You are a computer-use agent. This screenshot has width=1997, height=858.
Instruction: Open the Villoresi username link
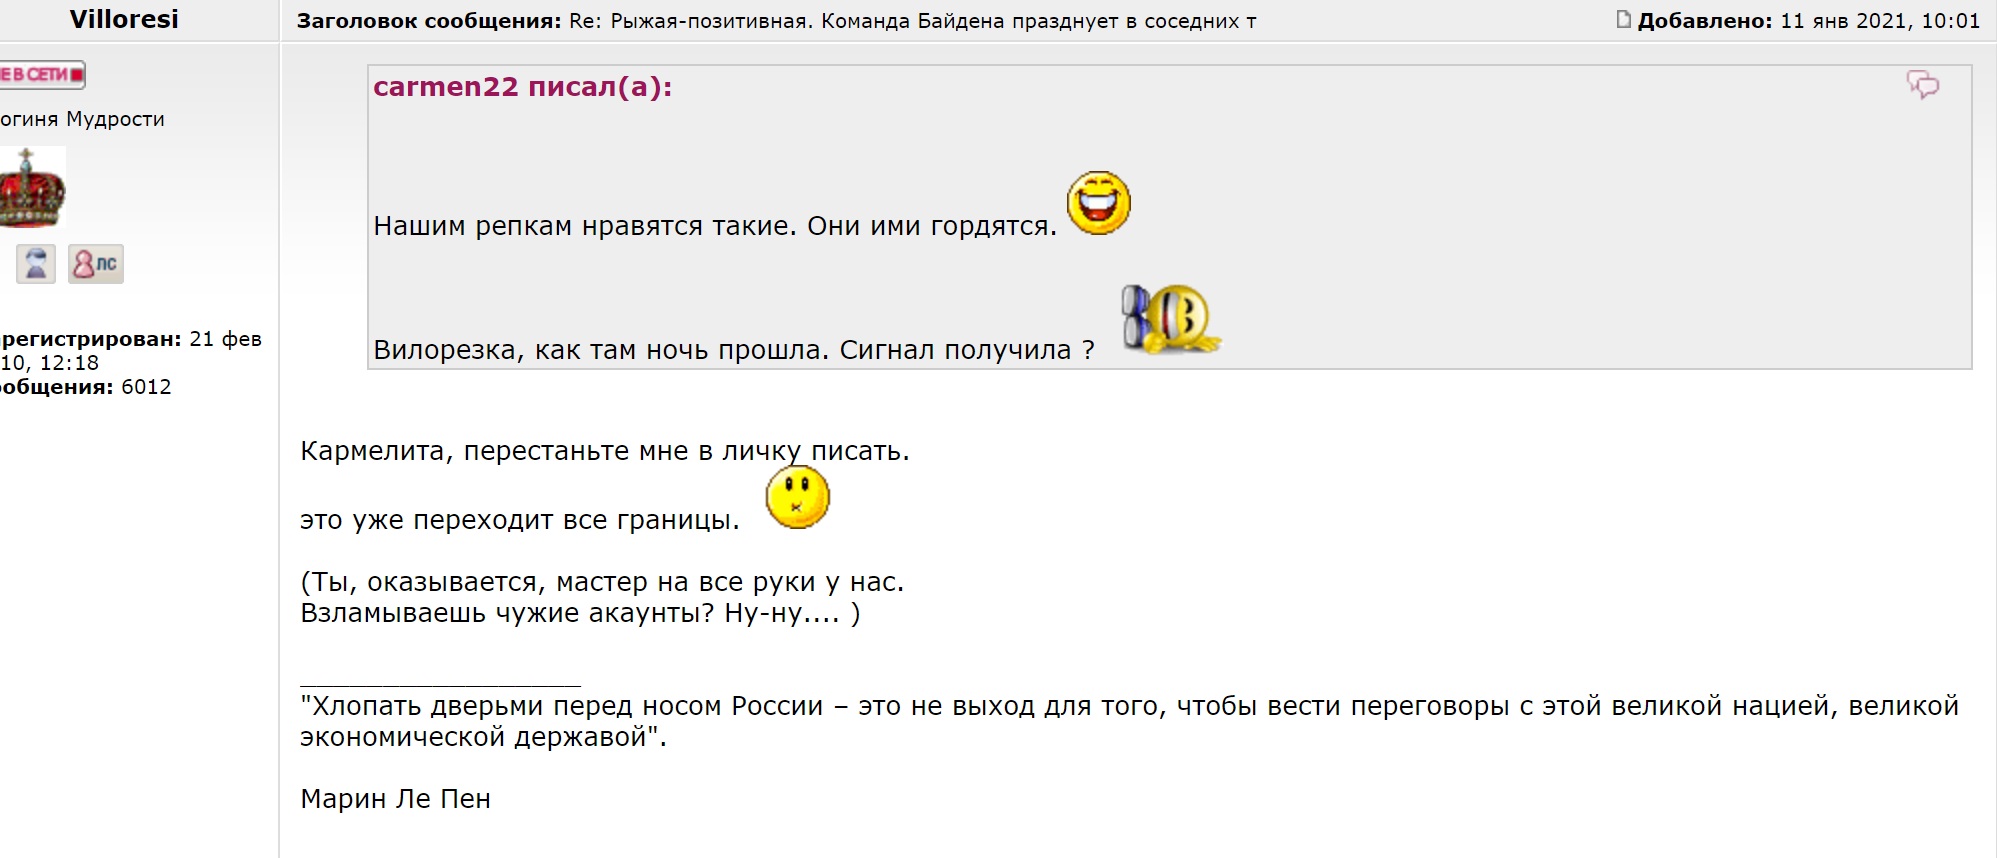point(124,20)
